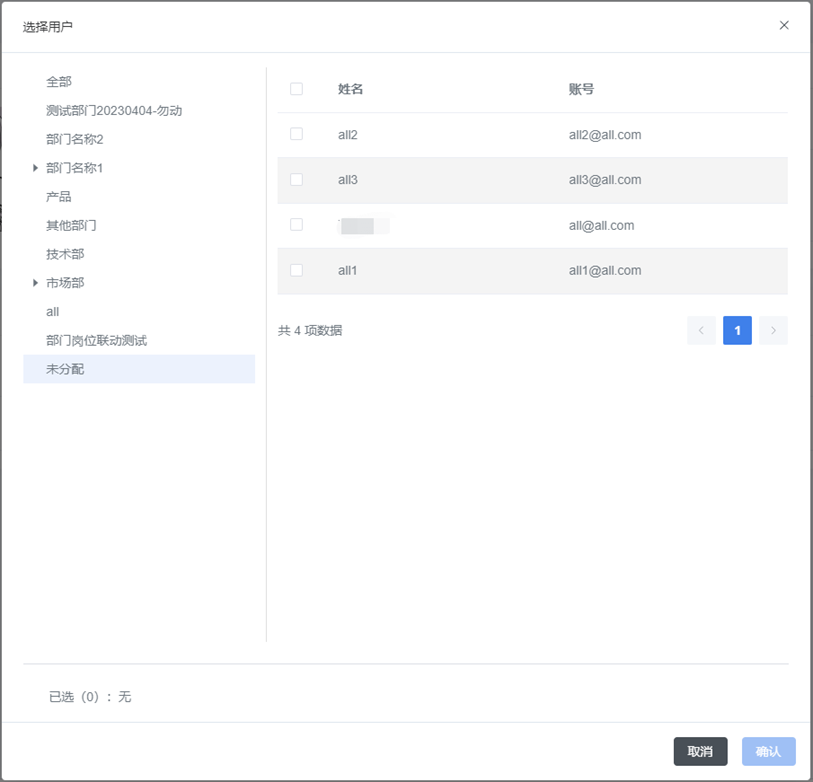This screenshot has height=782, width=813.
Task: Select 技术部 department
Action: click(x=65, y=254)
